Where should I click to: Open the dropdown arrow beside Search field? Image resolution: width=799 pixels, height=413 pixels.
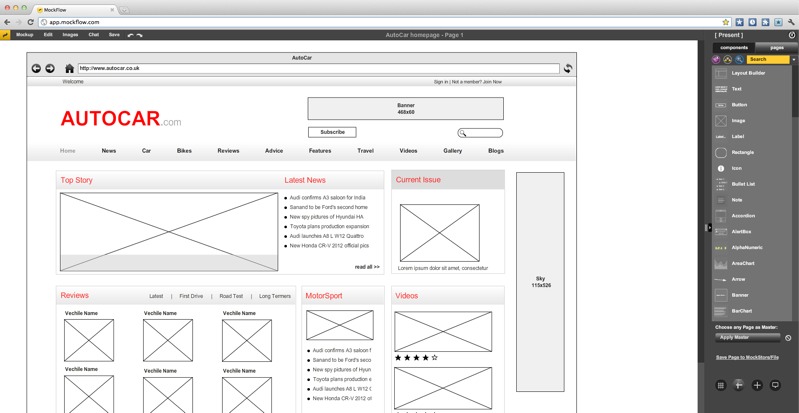(x=793, y=60)
